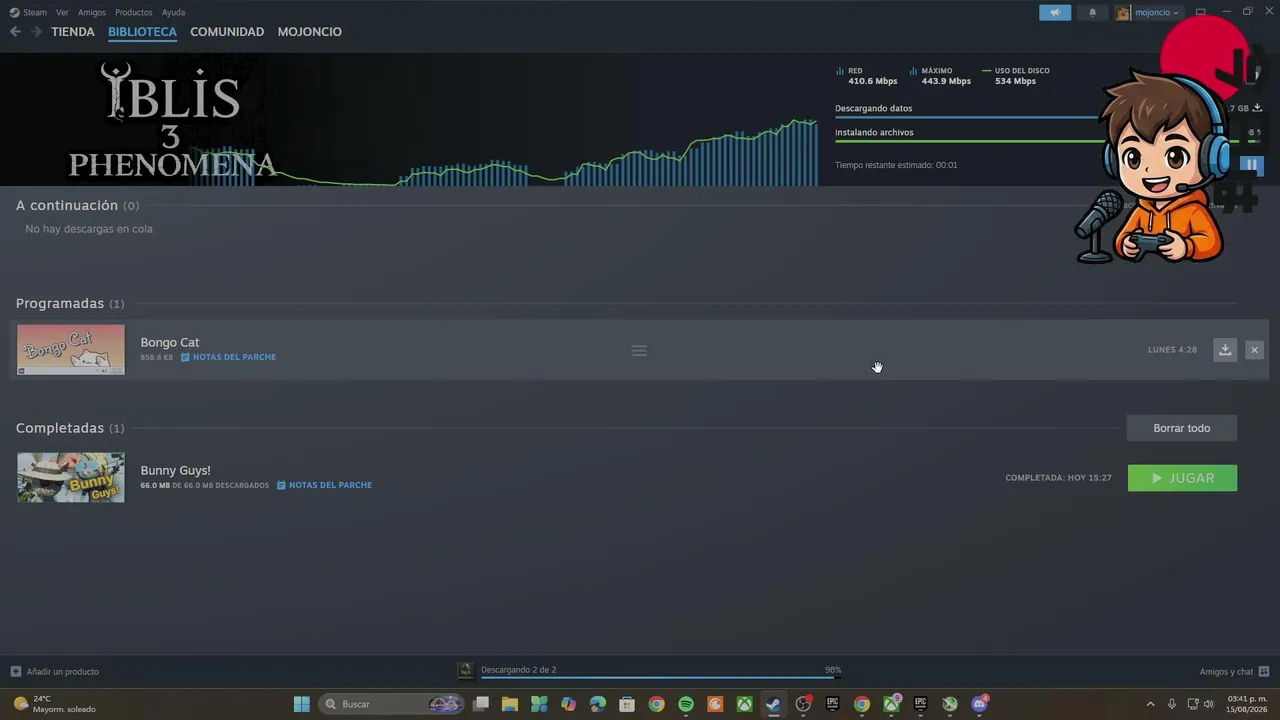Viewport: 1280px width, 720px height.
Task: Open Microsoft Edge from the taskbar
Action: click(598, 704)
